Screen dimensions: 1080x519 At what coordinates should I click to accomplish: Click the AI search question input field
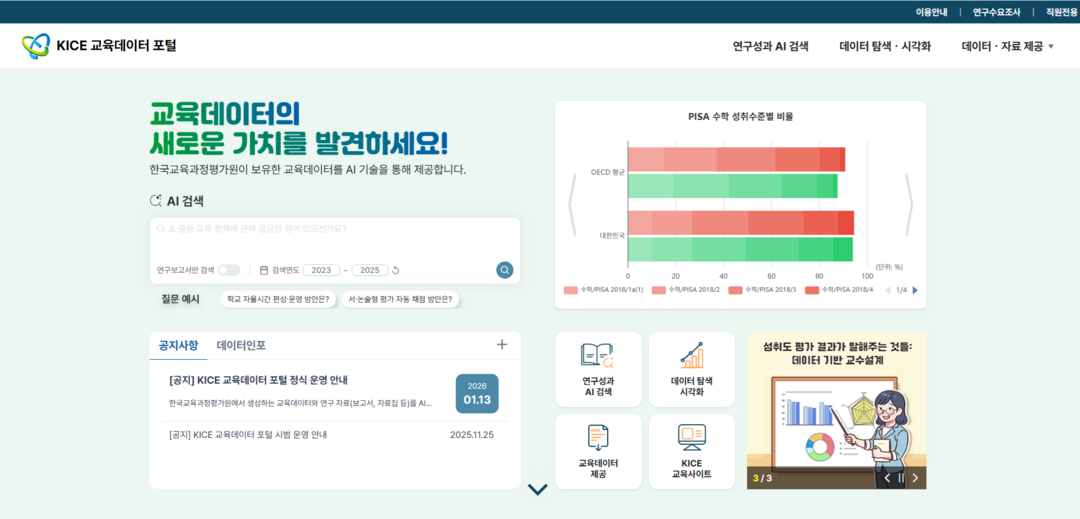pos(334,229)
